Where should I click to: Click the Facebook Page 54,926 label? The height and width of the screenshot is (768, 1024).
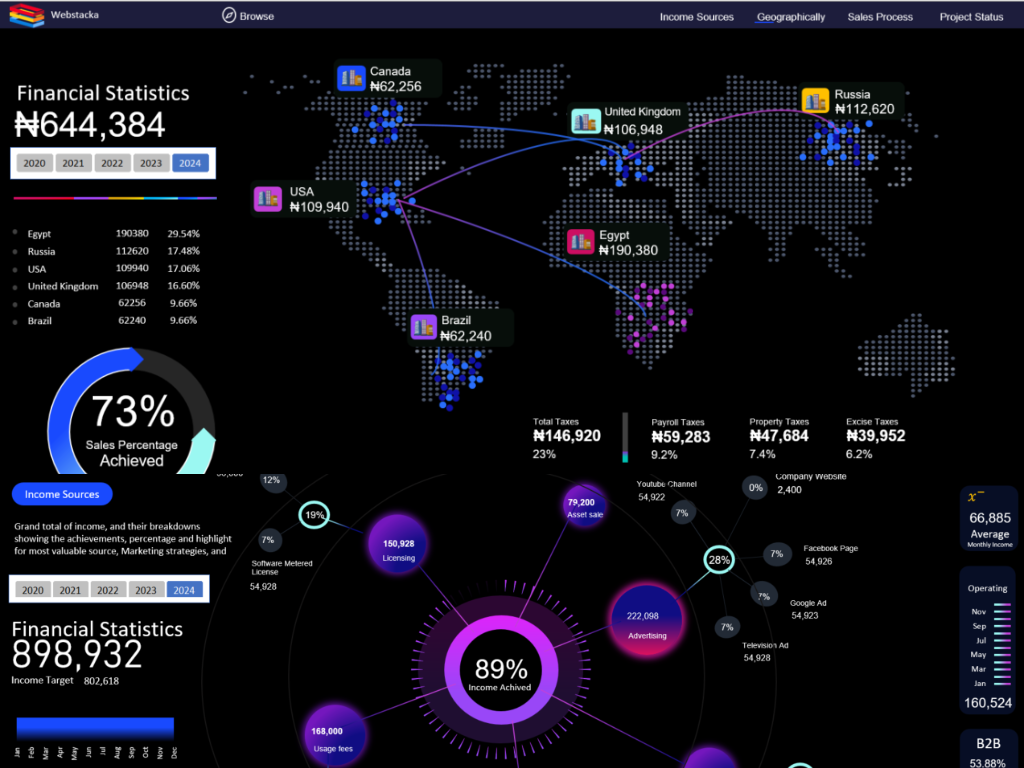830,555
